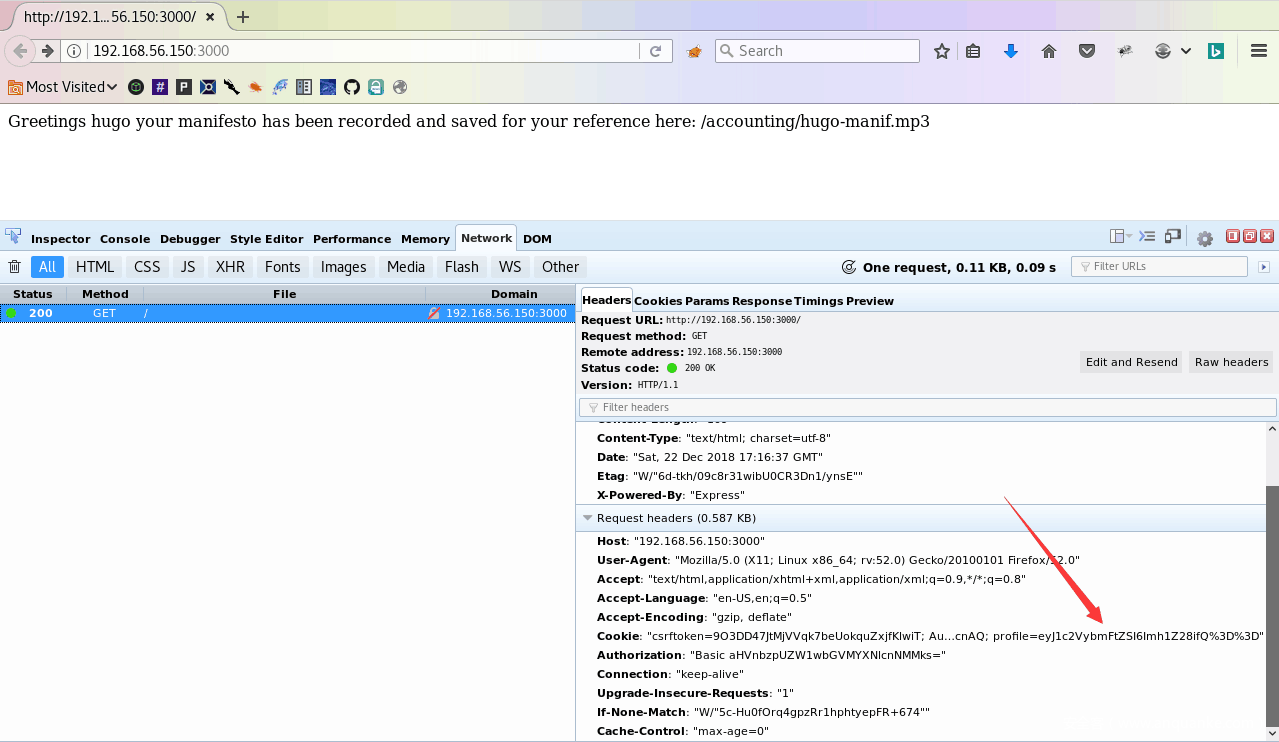
Task: Switch to the Cookies tab
Action: [658, 301]
